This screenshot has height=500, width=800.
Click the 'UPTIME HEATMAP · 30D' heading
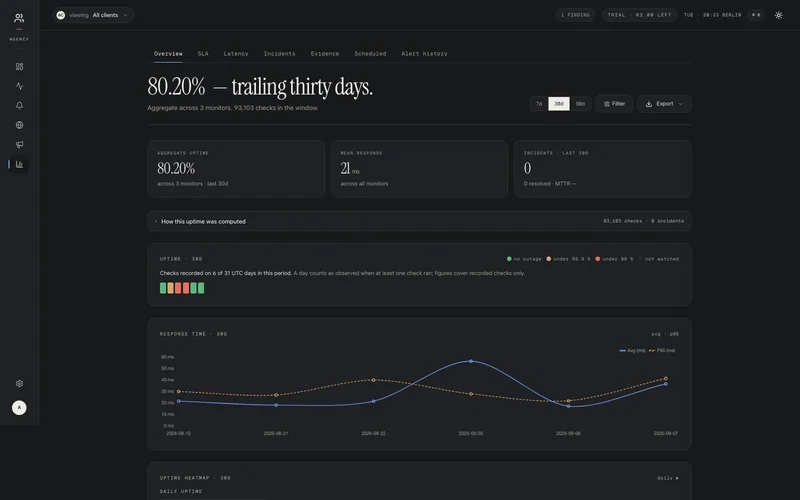pyautogui.click(x=195, y=478)
